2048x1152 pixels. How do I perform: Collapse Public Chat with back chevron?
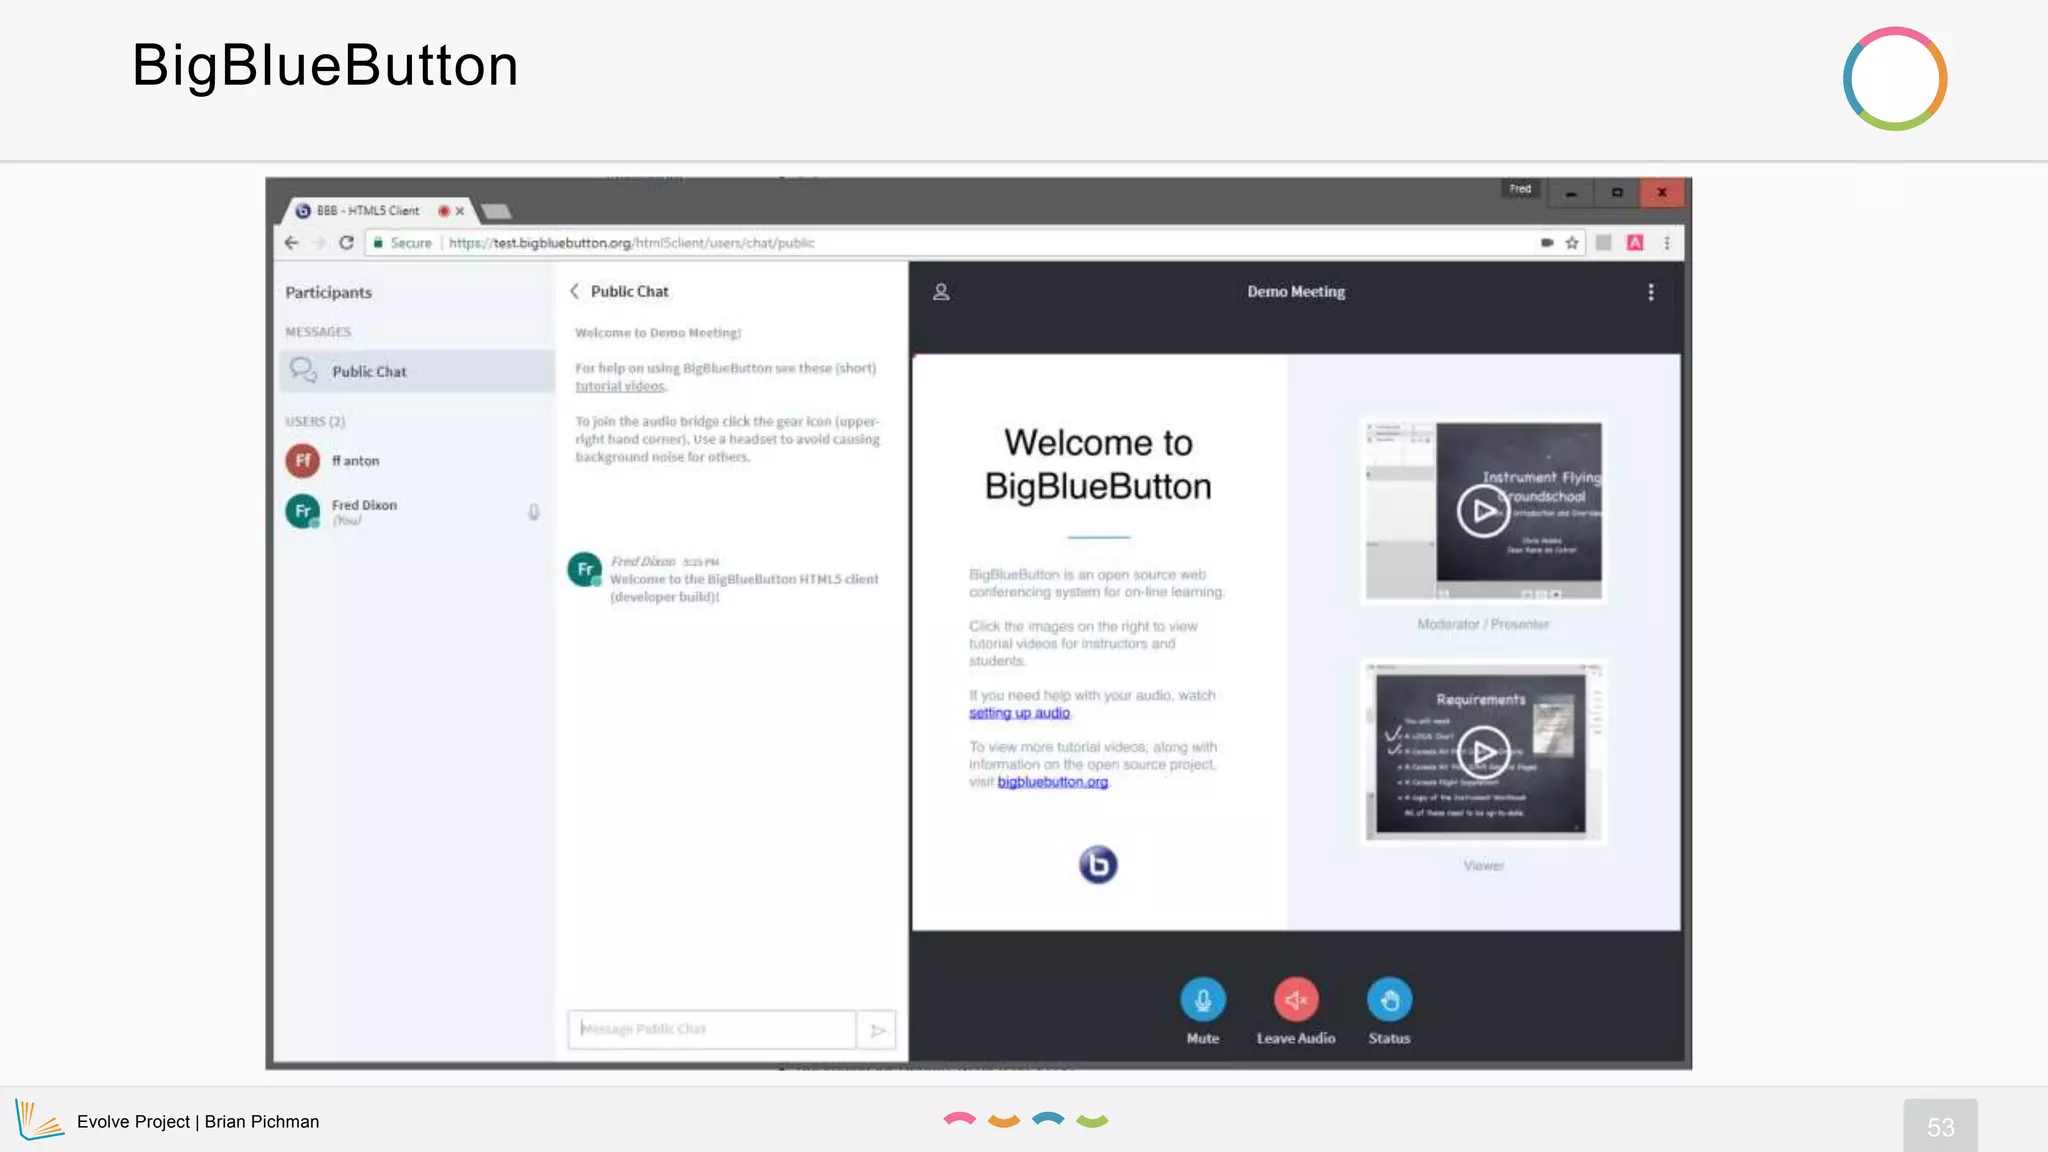point(574,291)
